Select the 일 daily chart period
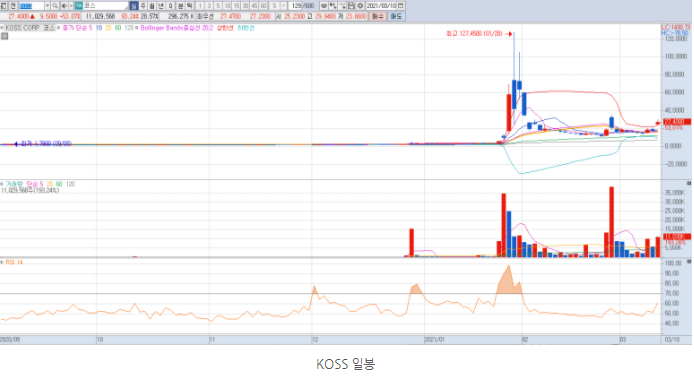The height and width of the screenshot is (382, 694). coord(134,6)
